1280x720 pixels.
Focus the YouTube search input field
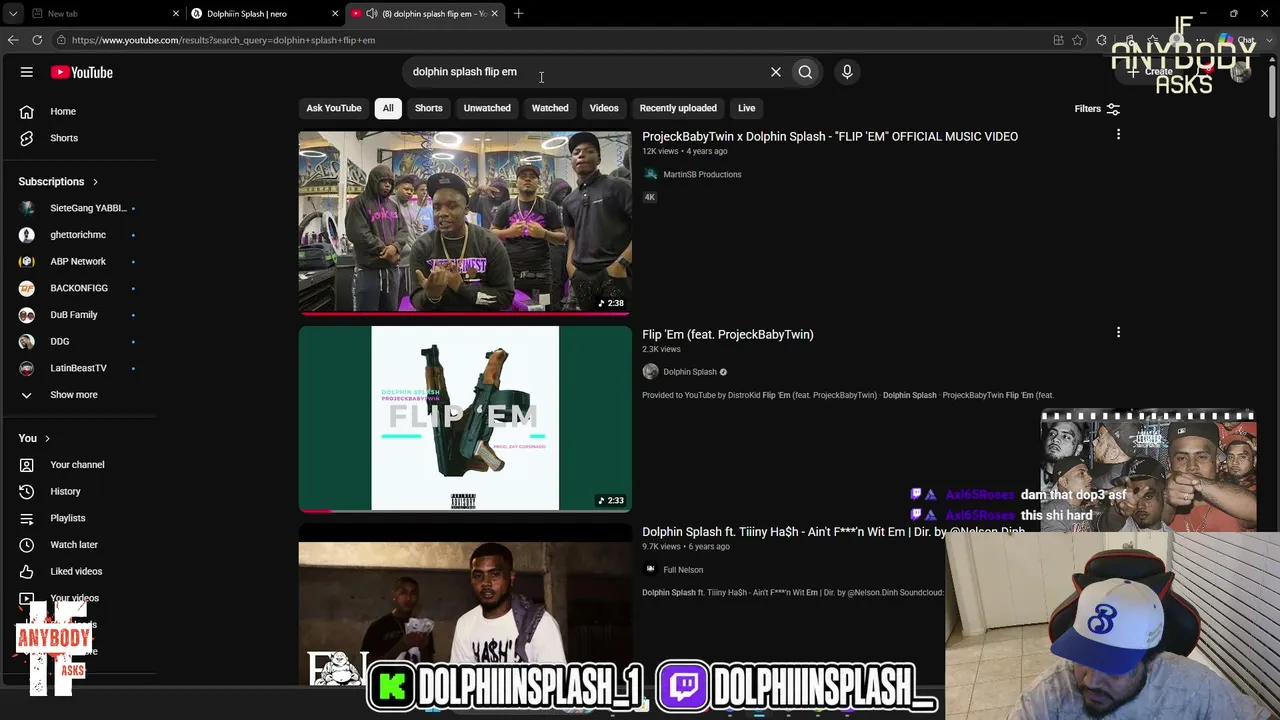[585, 72]
